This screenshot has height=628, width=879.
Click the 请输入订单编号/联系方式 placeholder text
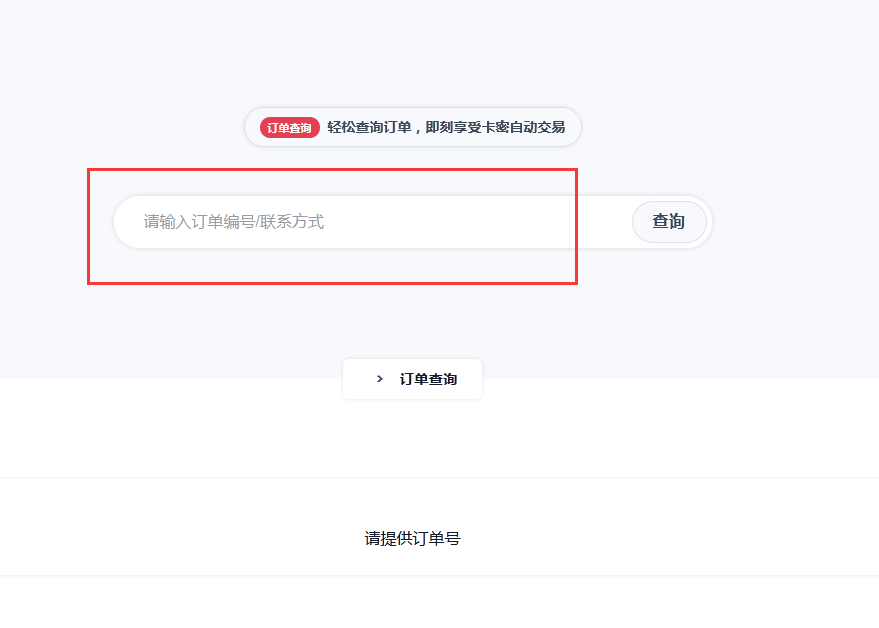[x=234, y=222]
